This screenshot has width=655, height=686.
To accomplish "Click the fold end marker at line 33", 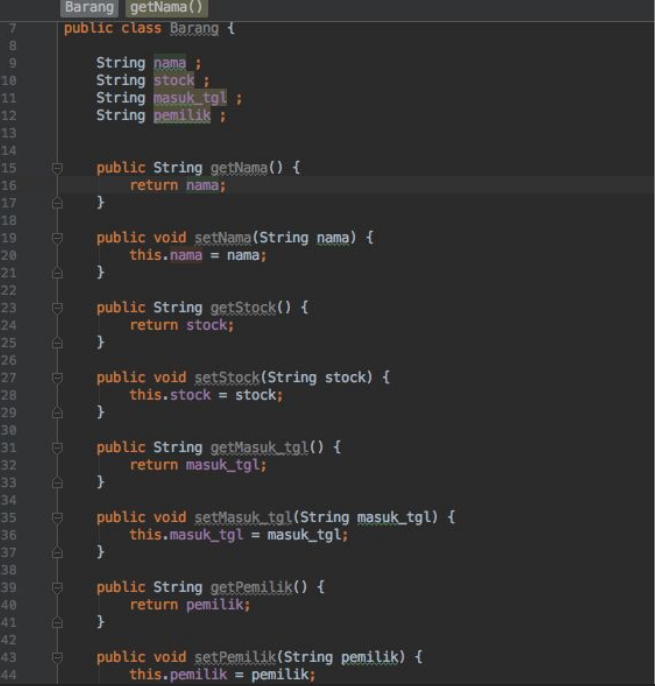I will [x=57, y=483].
